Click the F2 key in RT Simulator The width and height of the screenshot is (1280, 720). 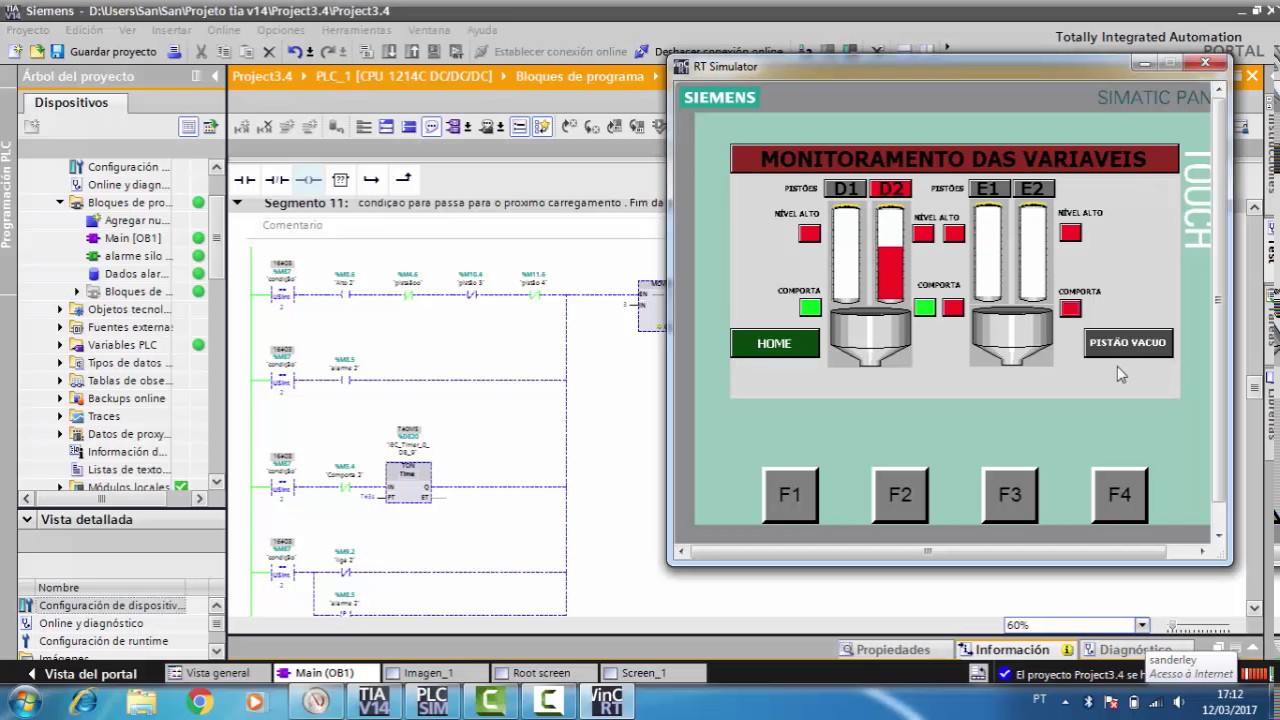click(900, 495)
